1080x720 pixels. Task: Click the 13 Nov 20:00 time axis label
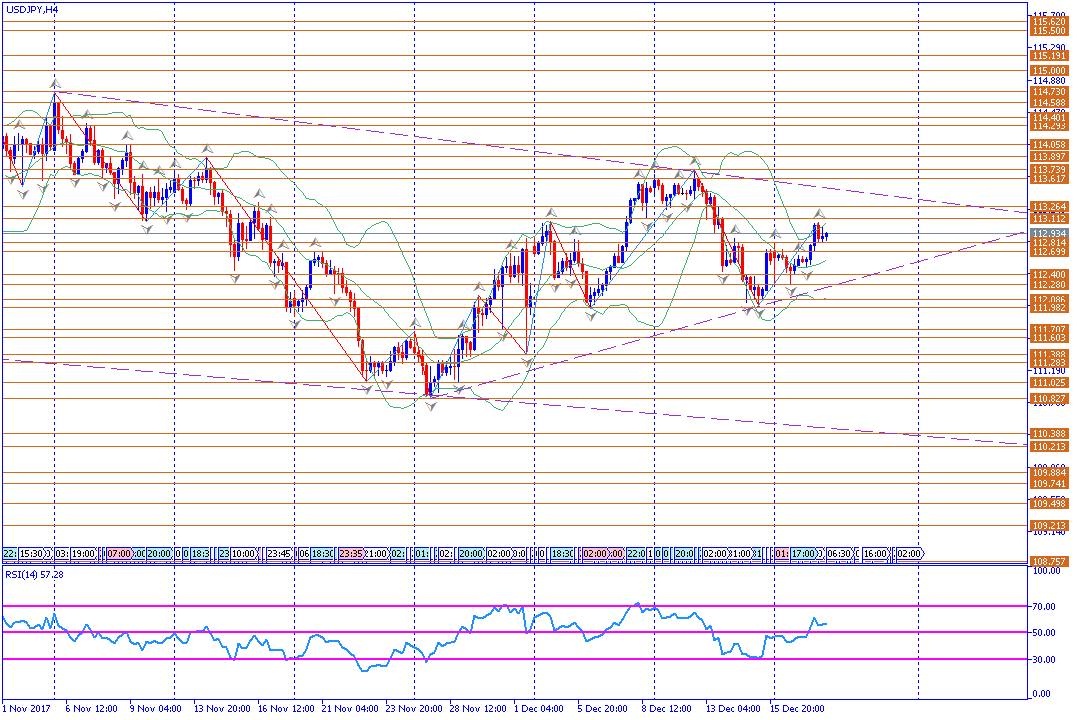point(222,708)
